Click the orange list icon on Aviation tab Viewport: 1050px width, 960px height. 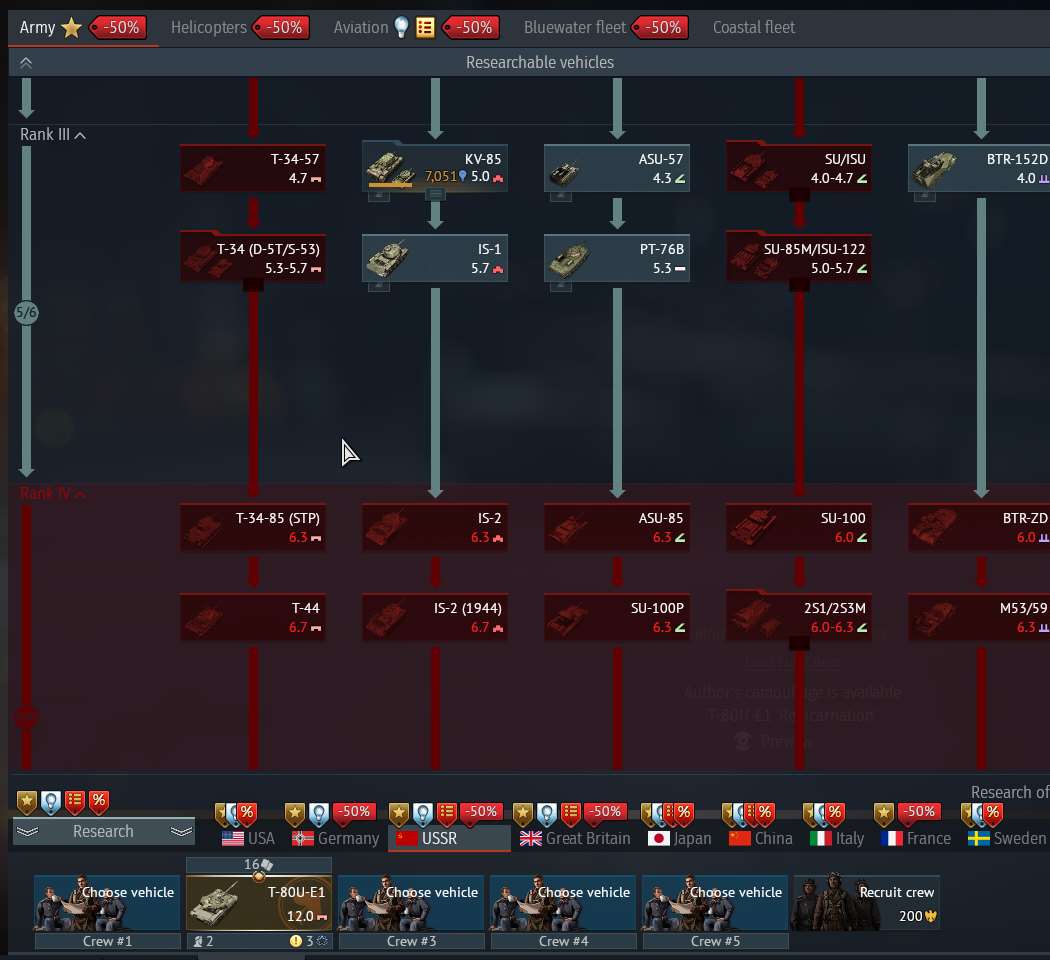425,27
